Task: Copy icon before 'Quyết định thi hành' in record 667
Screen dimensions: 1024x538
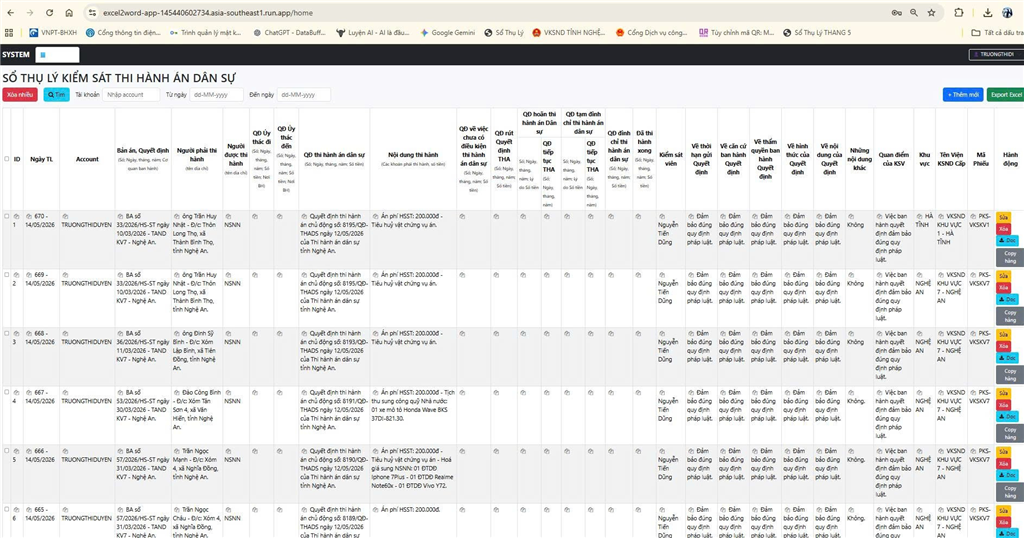Action: pos(304,392)
